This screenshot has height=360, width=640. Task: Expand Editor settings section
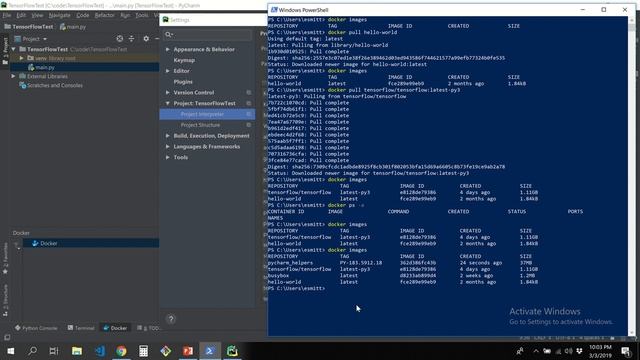click(x=168, y=71)
